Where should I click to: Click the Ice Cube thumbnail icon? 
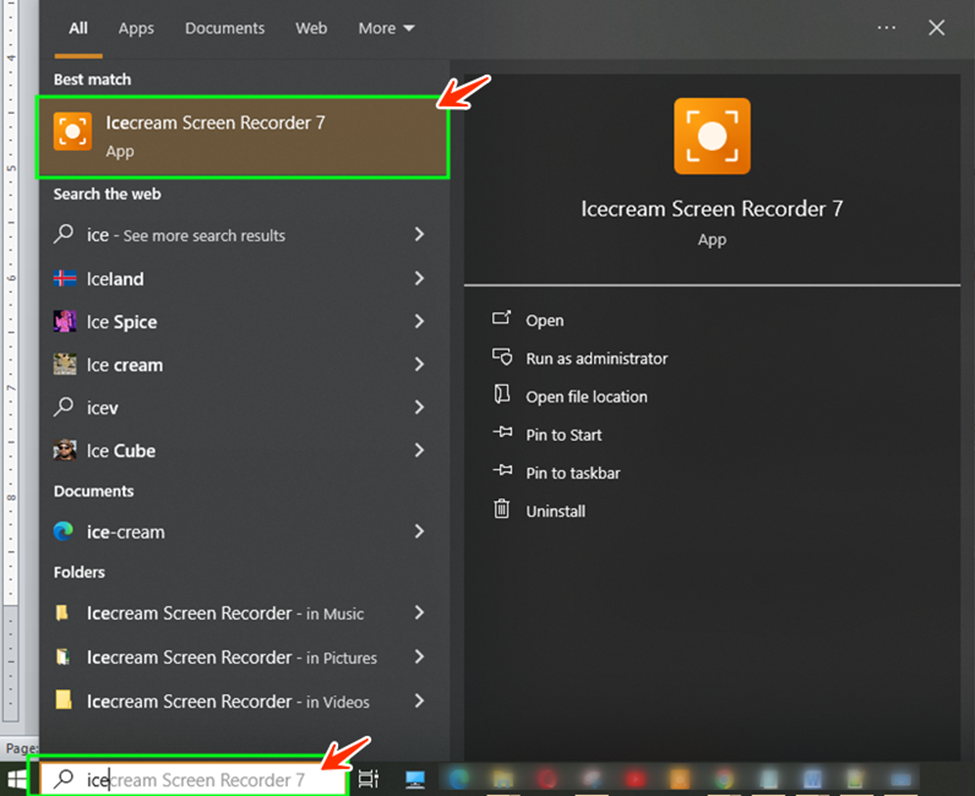coord(65,450)
